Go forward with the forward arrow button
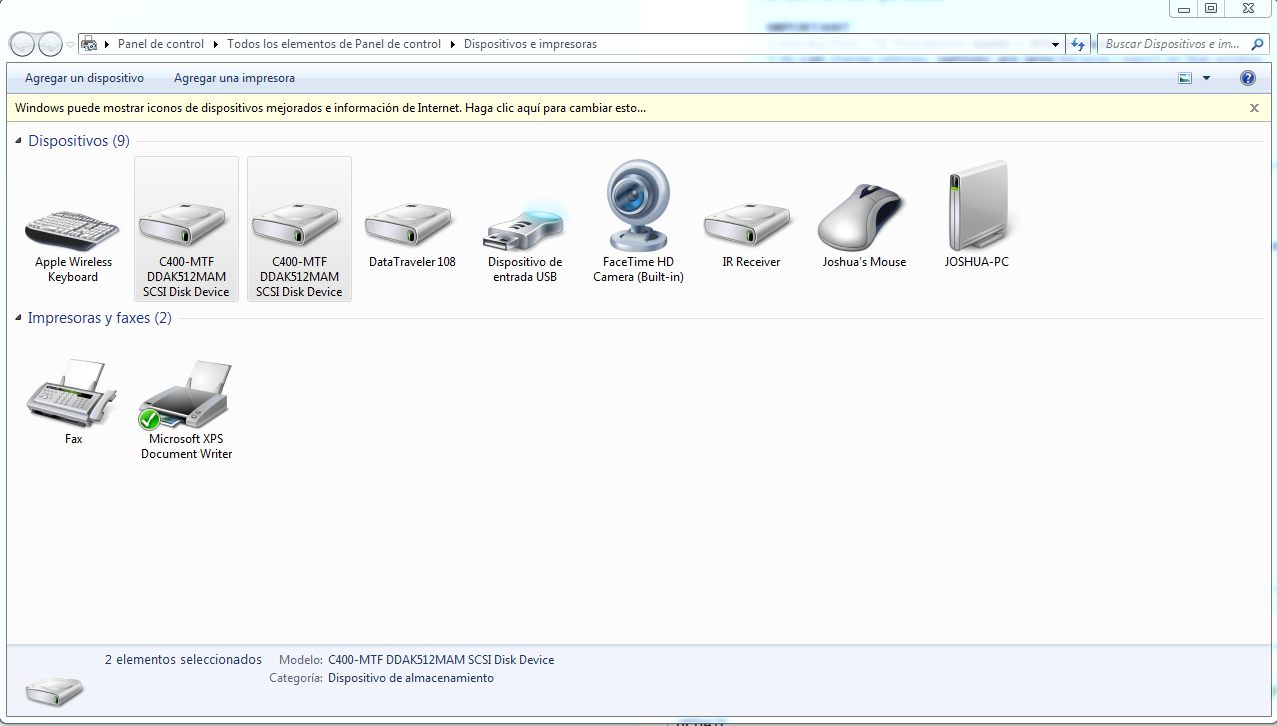The image size is (1277, 726). (x=50, y=44)
